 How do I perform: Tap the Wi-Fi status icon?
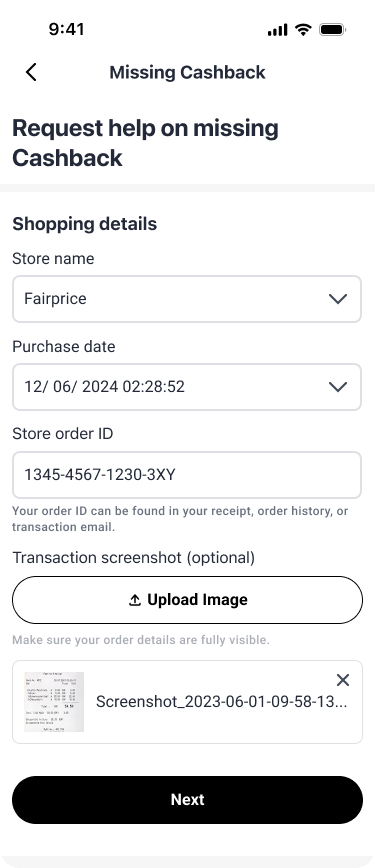coord(303,29)
